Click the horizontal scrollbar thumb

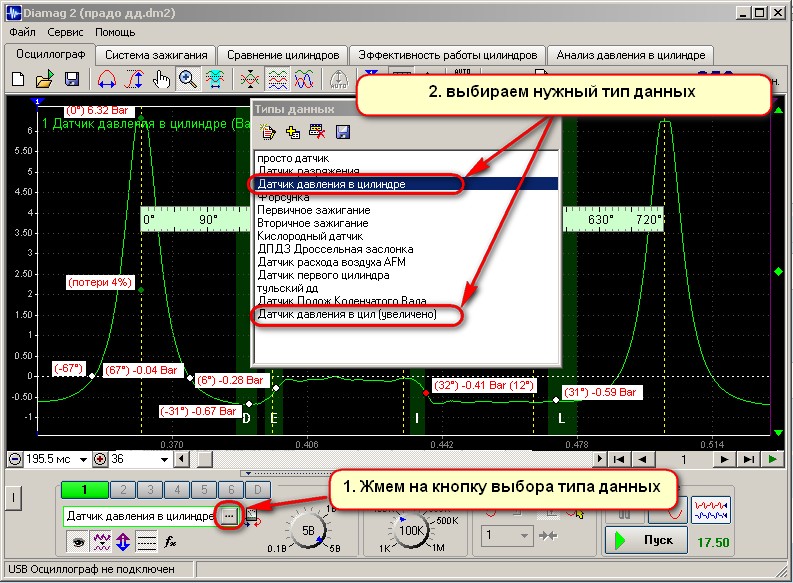[x=204, y=460]
